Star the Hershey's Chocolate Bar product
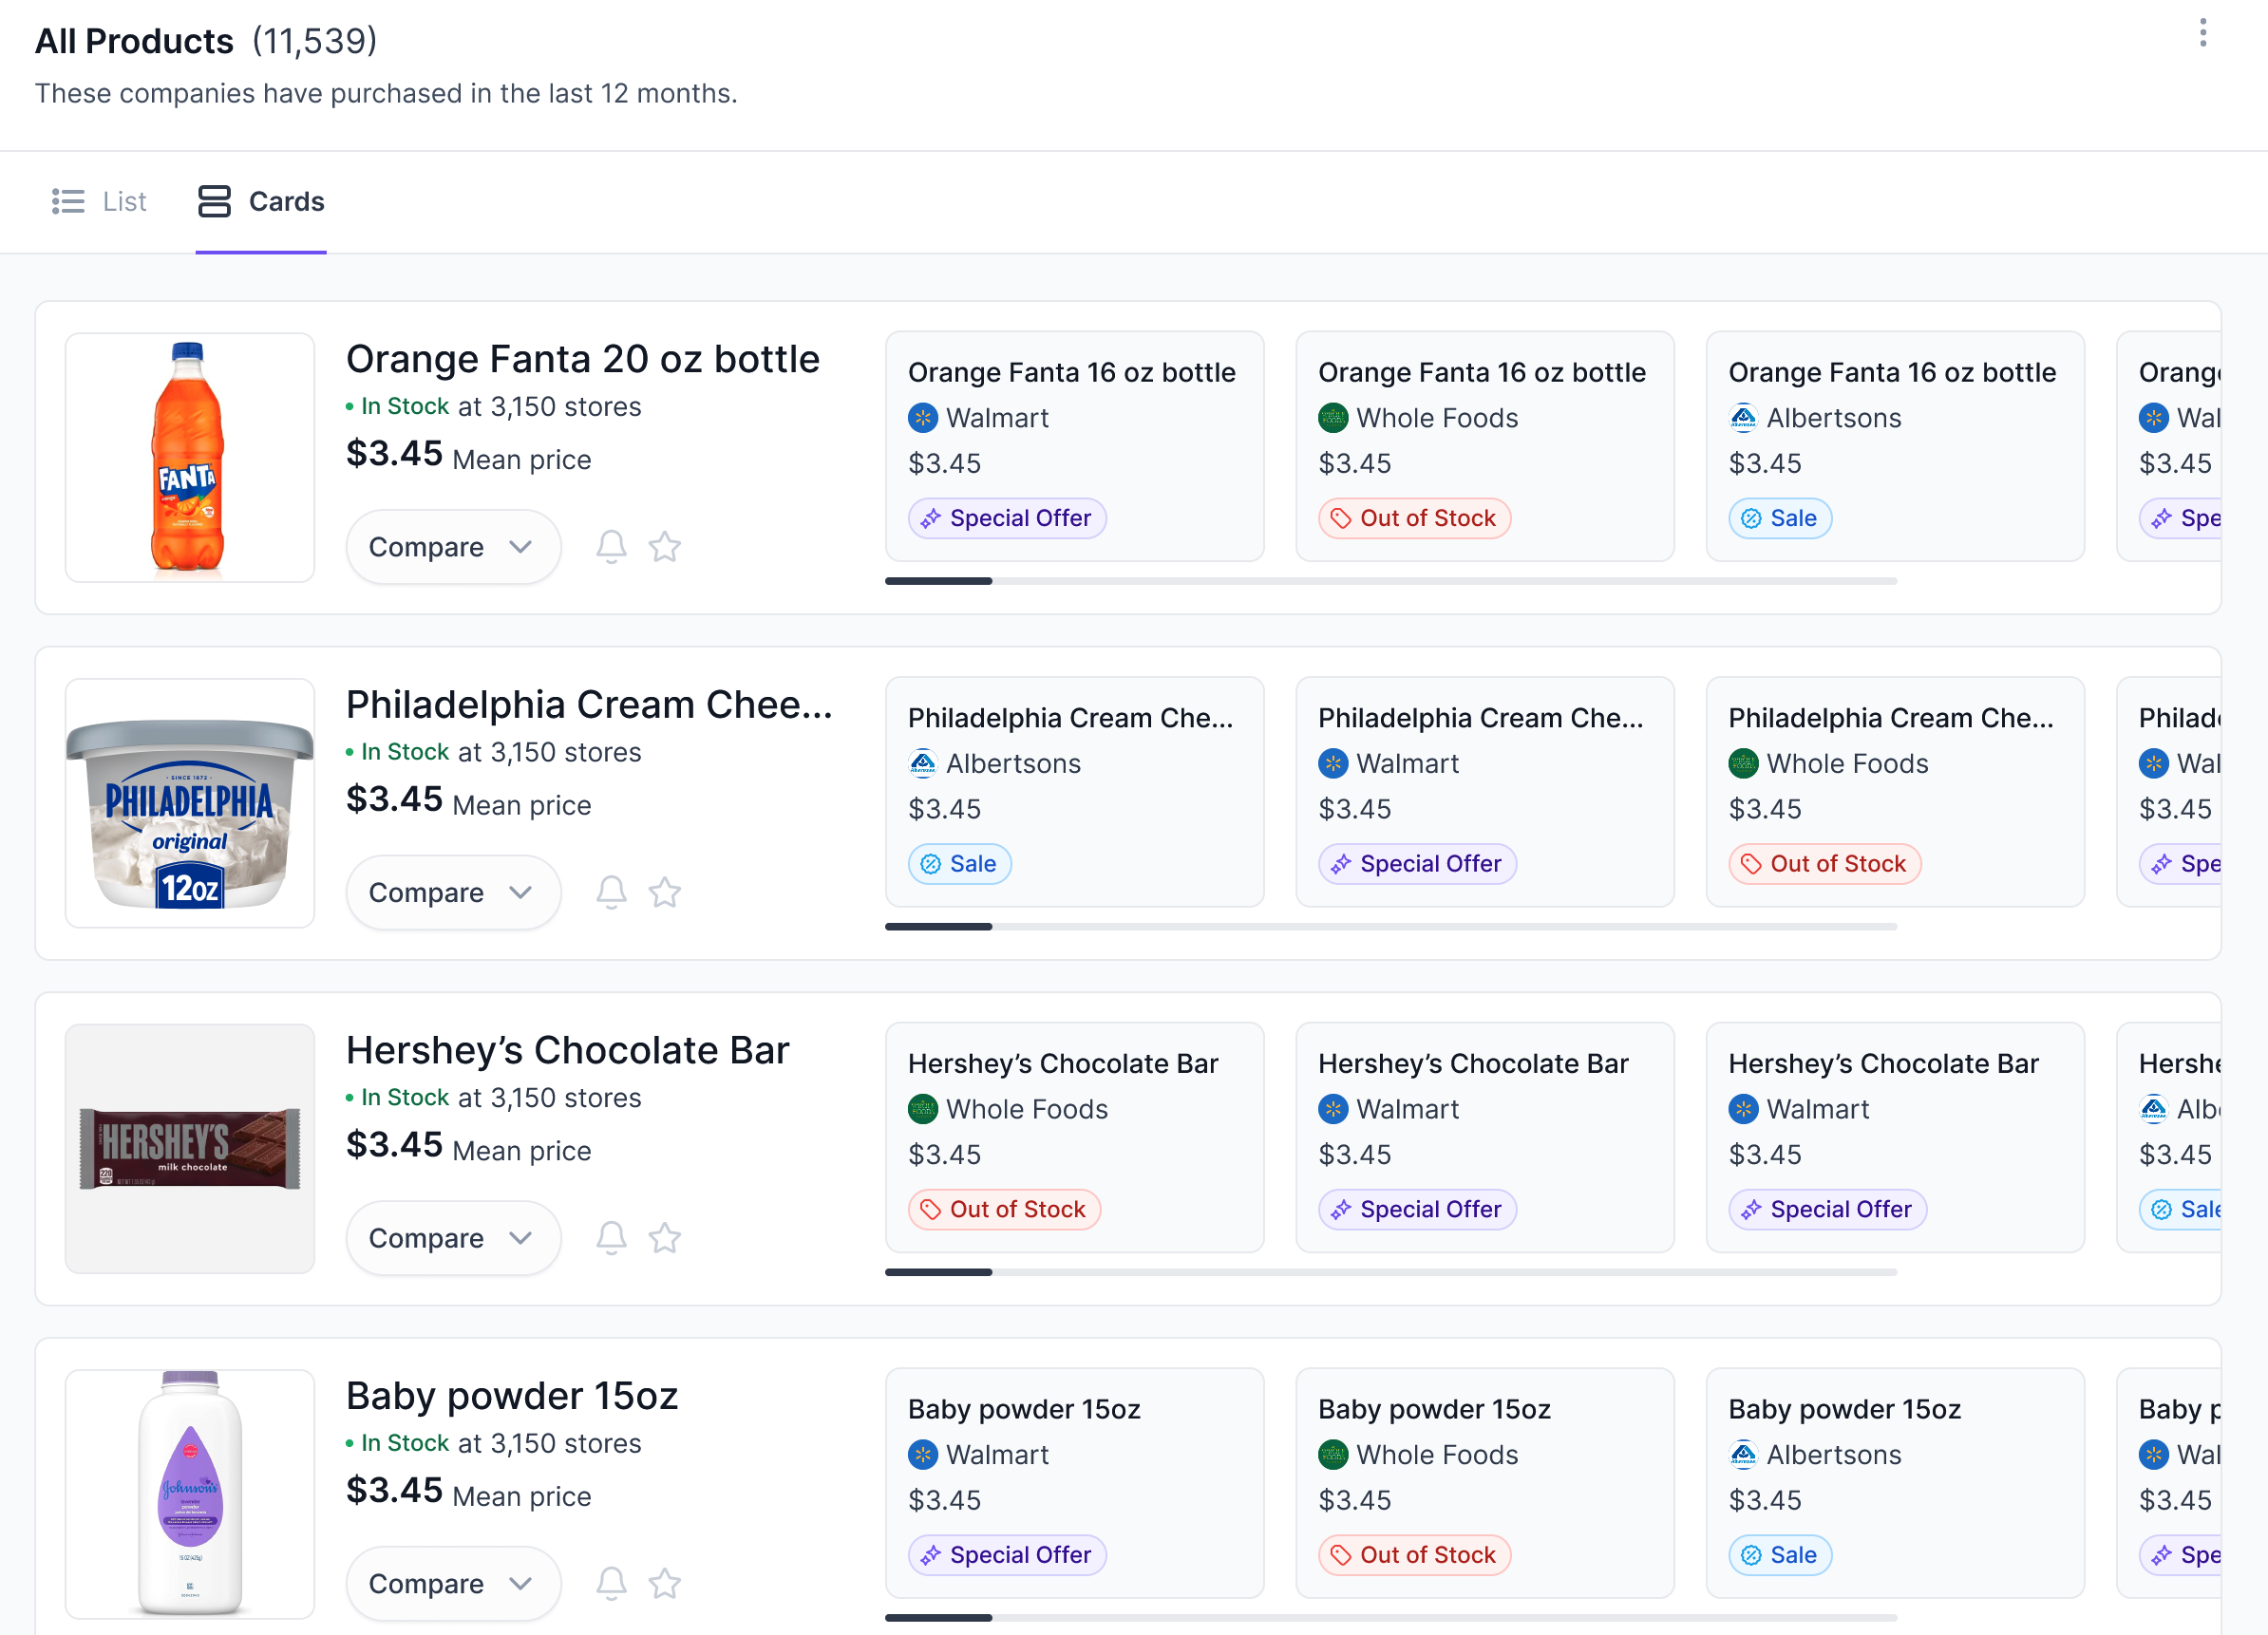Image resolution: width=2268 pixels, height=1635 pixels. click(665, 1238)
